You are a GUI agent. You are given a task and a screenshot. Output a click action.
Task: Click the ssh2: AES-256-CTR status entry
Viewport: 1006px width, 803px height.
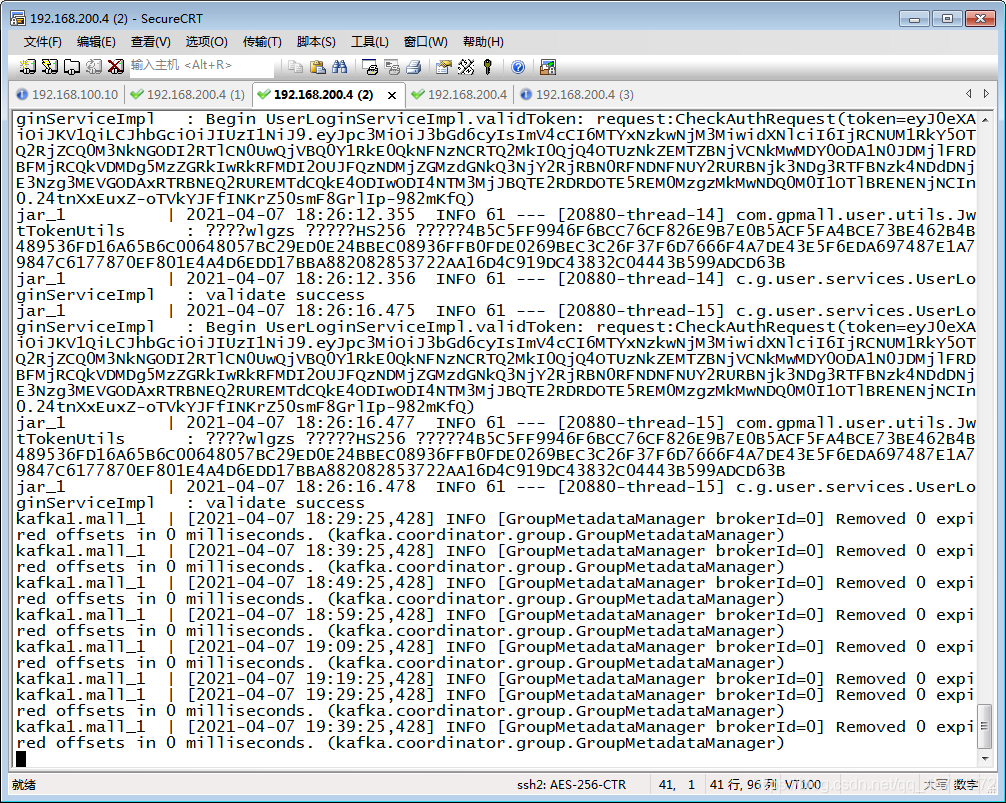[x=571, y=784]
